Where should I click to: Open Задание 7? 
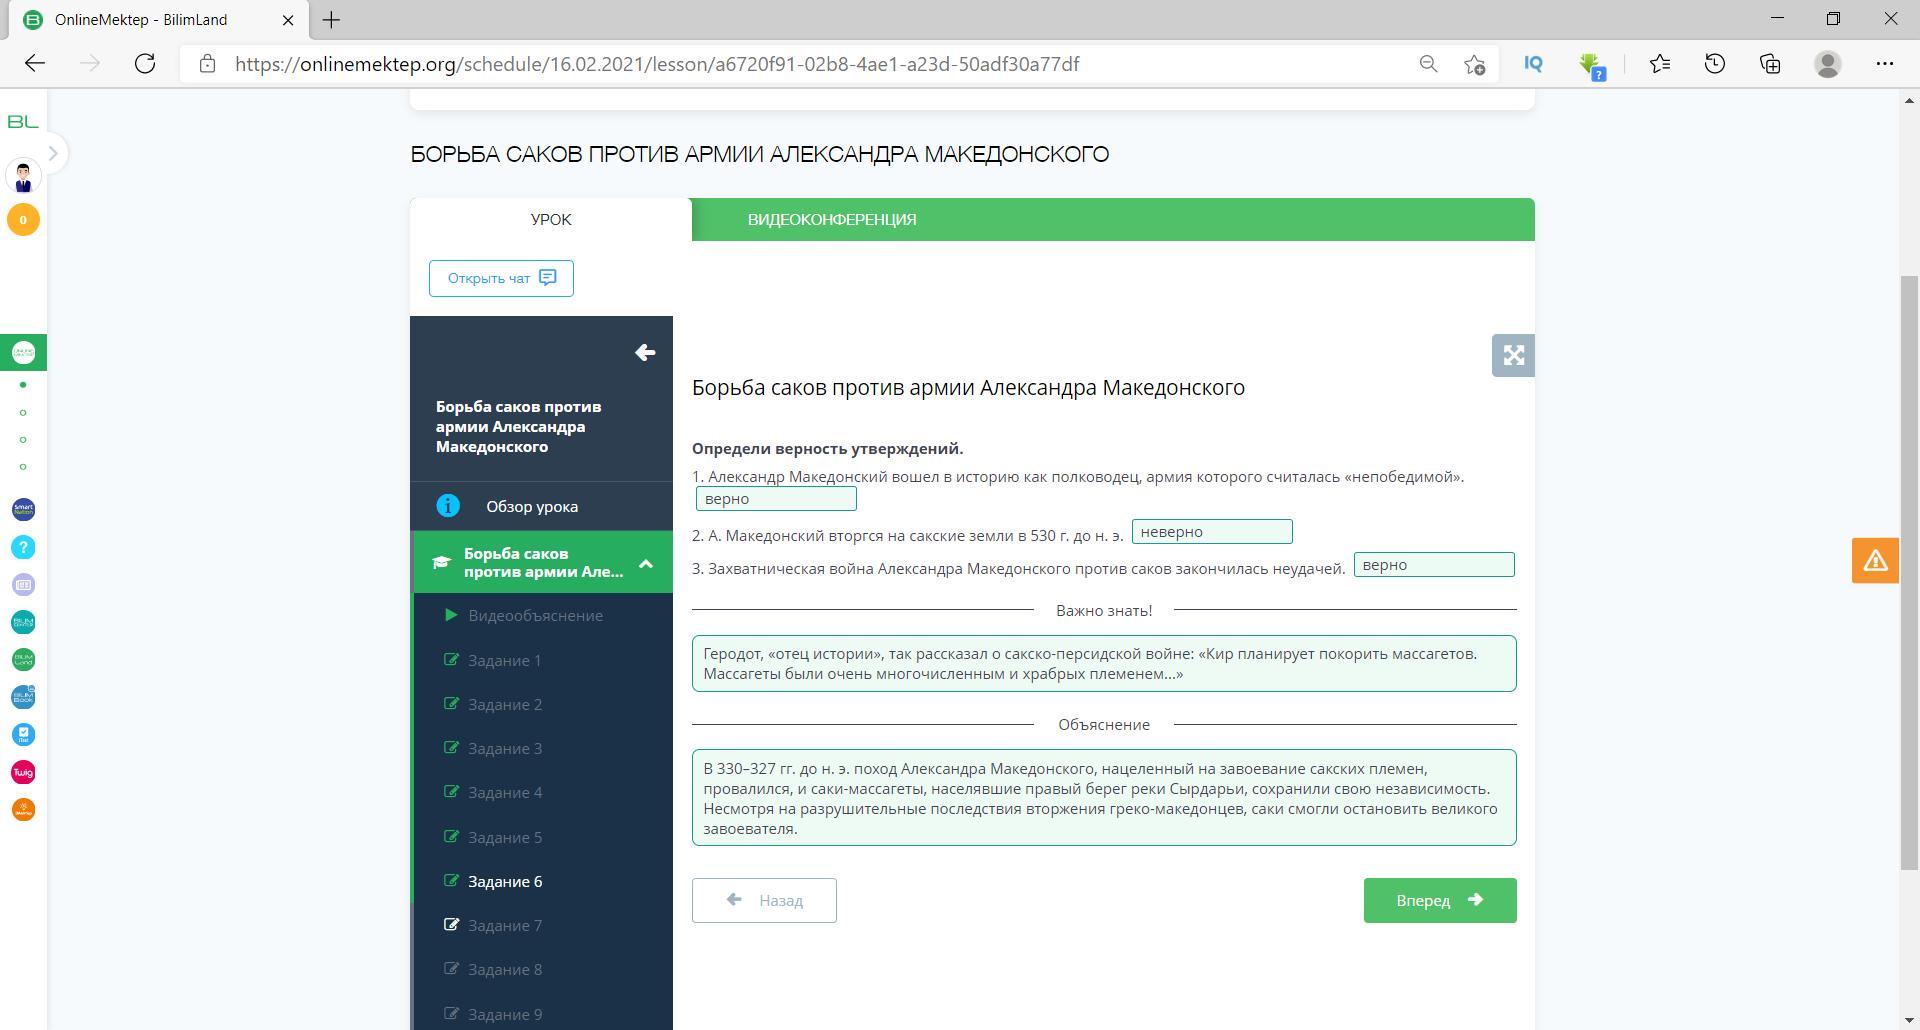click(x=505, y=925)
